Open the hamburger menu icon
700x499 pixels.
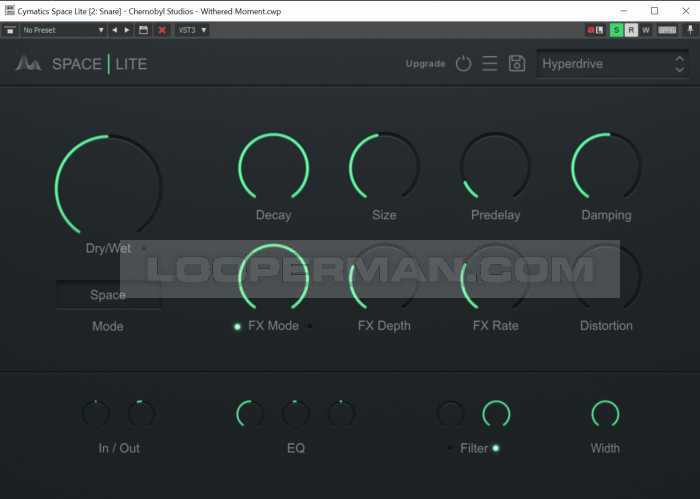[490, 64]
